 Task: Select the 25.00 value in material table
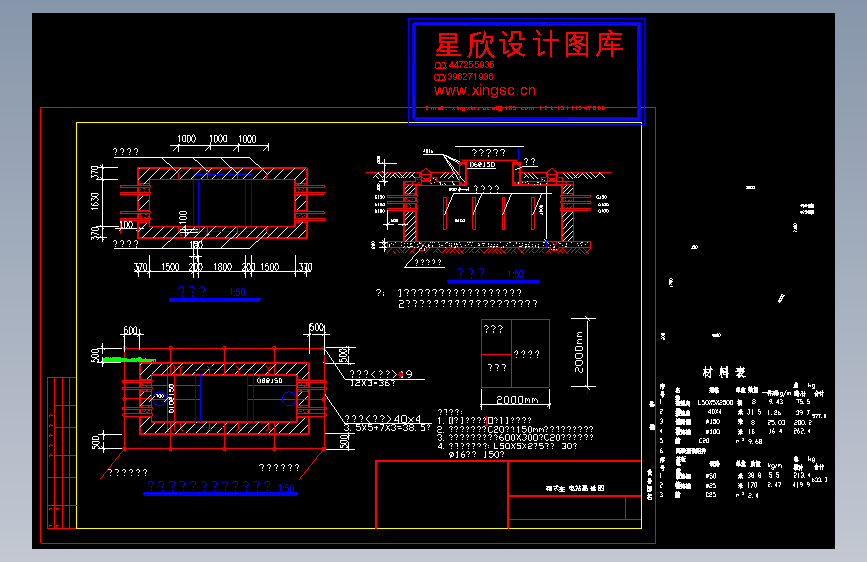(x=776, y=422)
